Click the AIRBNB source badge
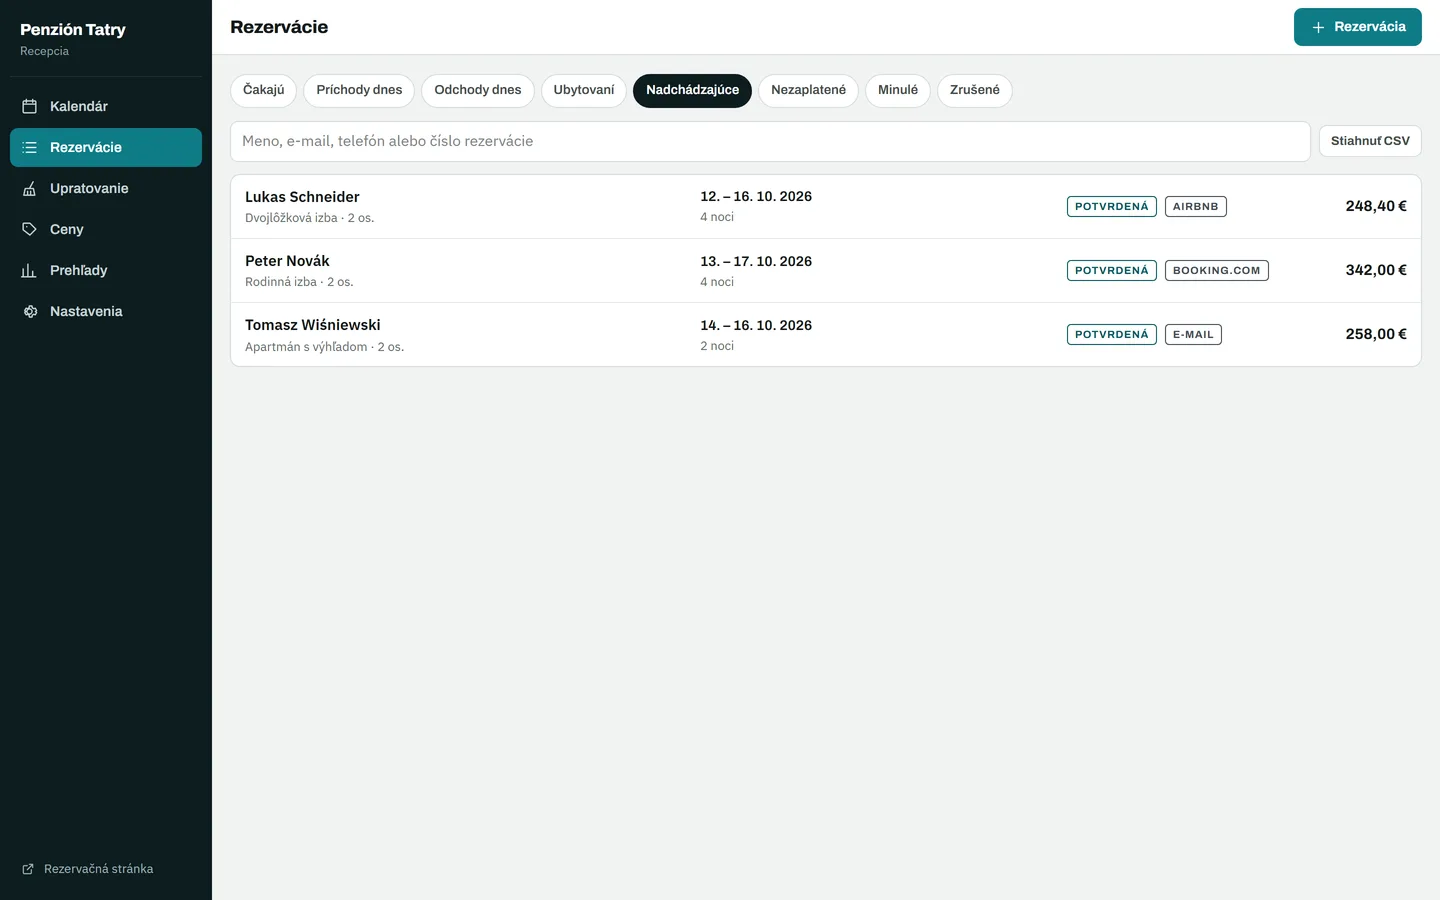The width and height of the screenshot is (1440, 900). 1195,207
